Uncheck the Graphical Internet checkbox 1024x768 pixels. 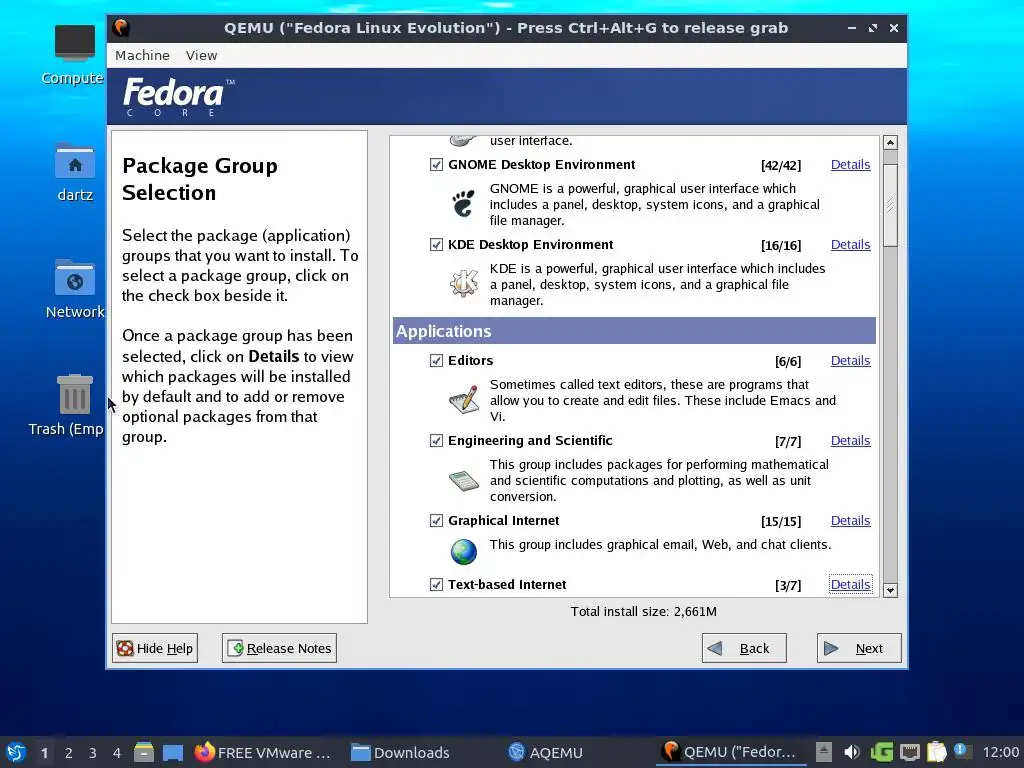tap(436, 520)
